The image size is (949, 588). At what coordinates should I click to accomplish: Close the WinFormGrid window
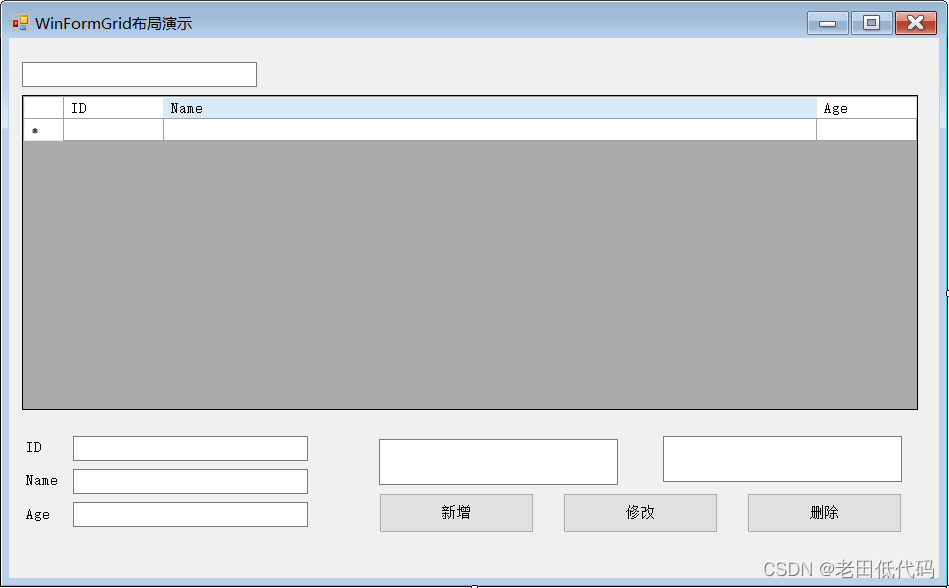pyautogui.click(x=916, y=24)
